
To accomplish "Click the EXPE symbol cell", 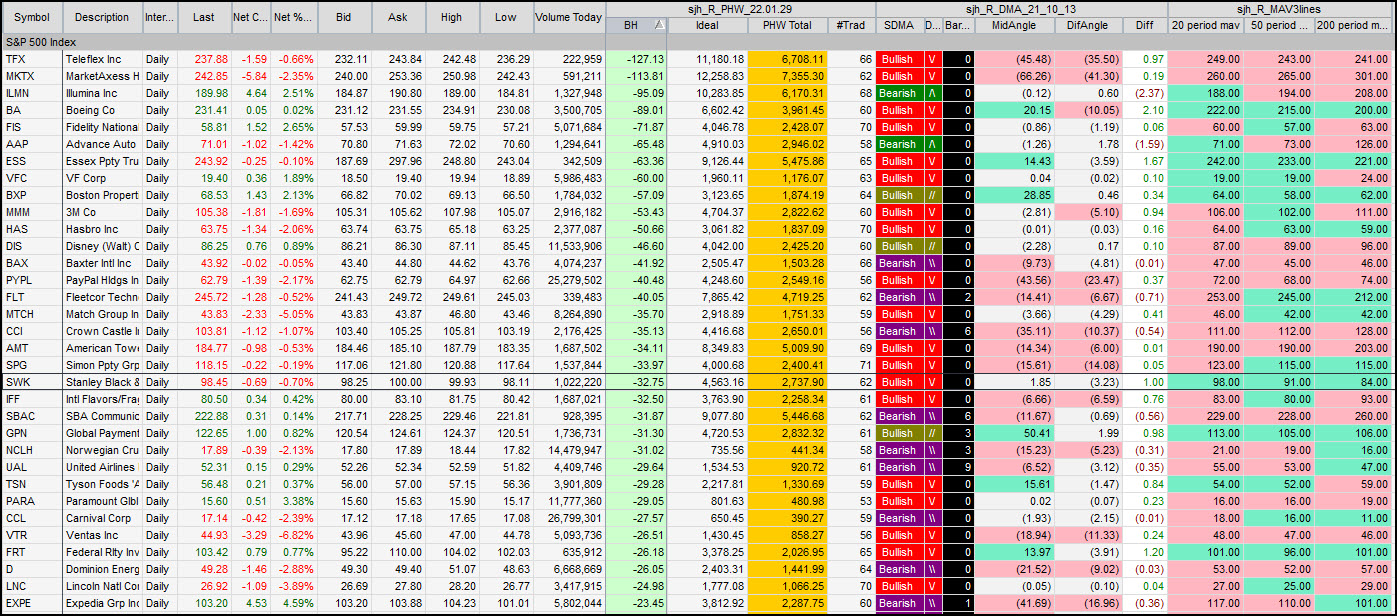I will (33, 603).
